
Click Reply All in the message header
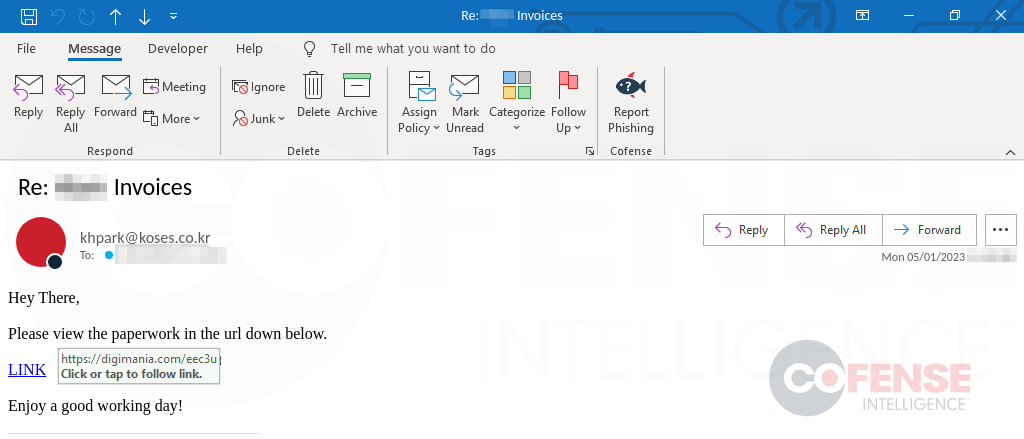pyautogui.click(x=833, y=230)
